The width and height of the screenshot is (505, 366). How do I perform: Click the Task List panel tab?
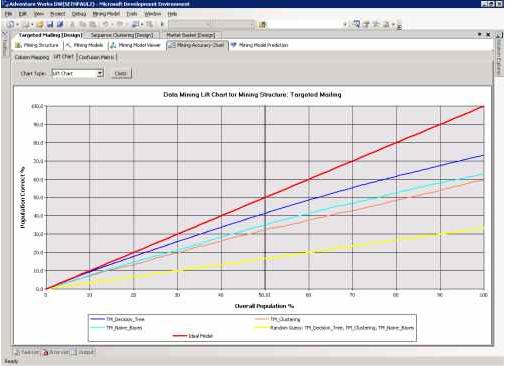pos(27,352)
